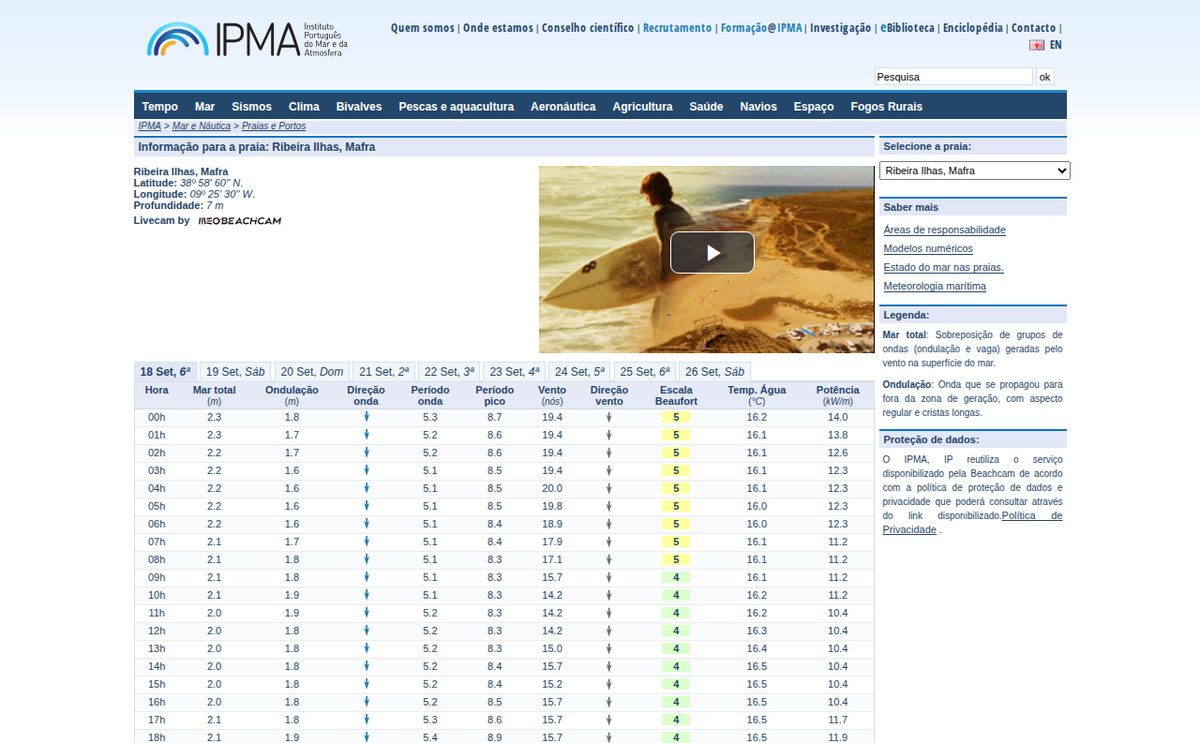This screenshot has height=743, width=1200.
Task: Open the Onde estamos link
Action: tap(498, 28)
